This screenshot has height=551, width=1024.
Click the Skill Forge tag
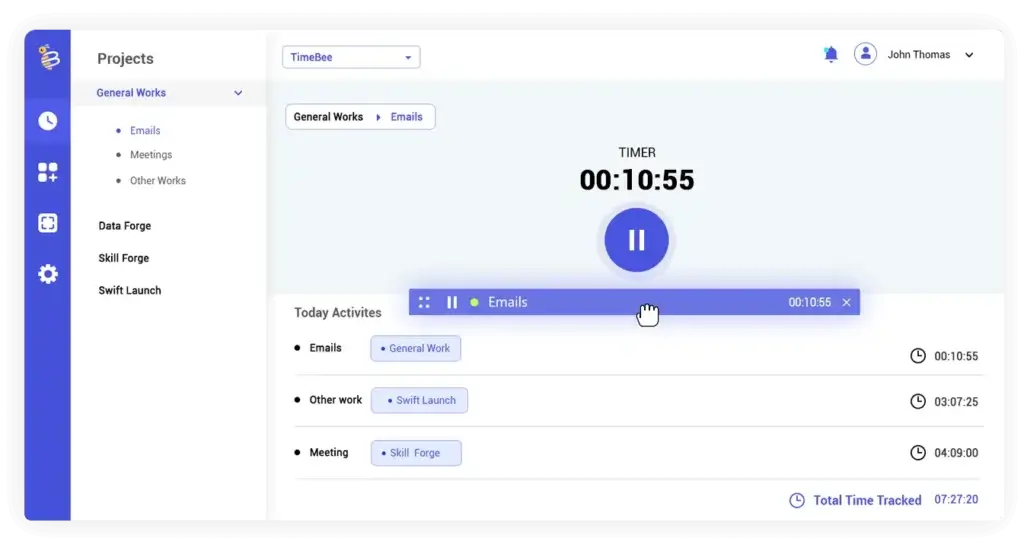416,453
